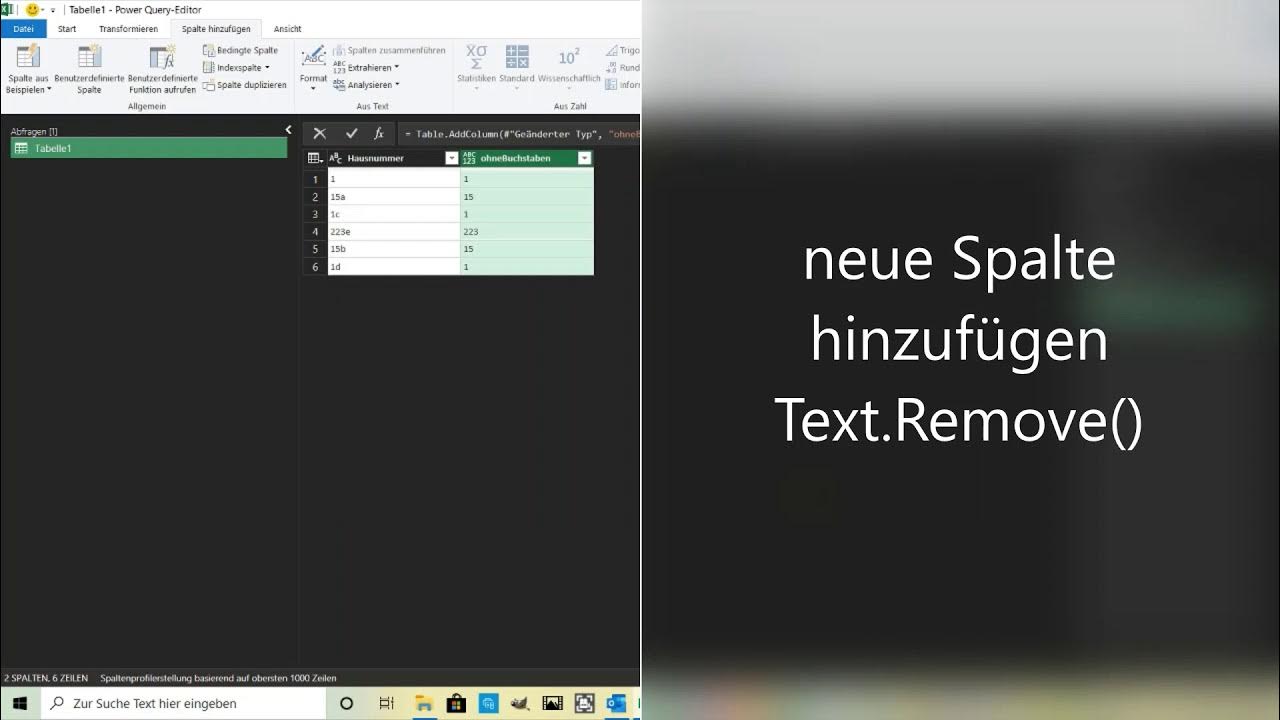Image resolution: width=1280 pixels, height=720 pixels.
Task: Select the ohneBuchstaben column header
Action: pyautogui.click(x=527, y=158)
